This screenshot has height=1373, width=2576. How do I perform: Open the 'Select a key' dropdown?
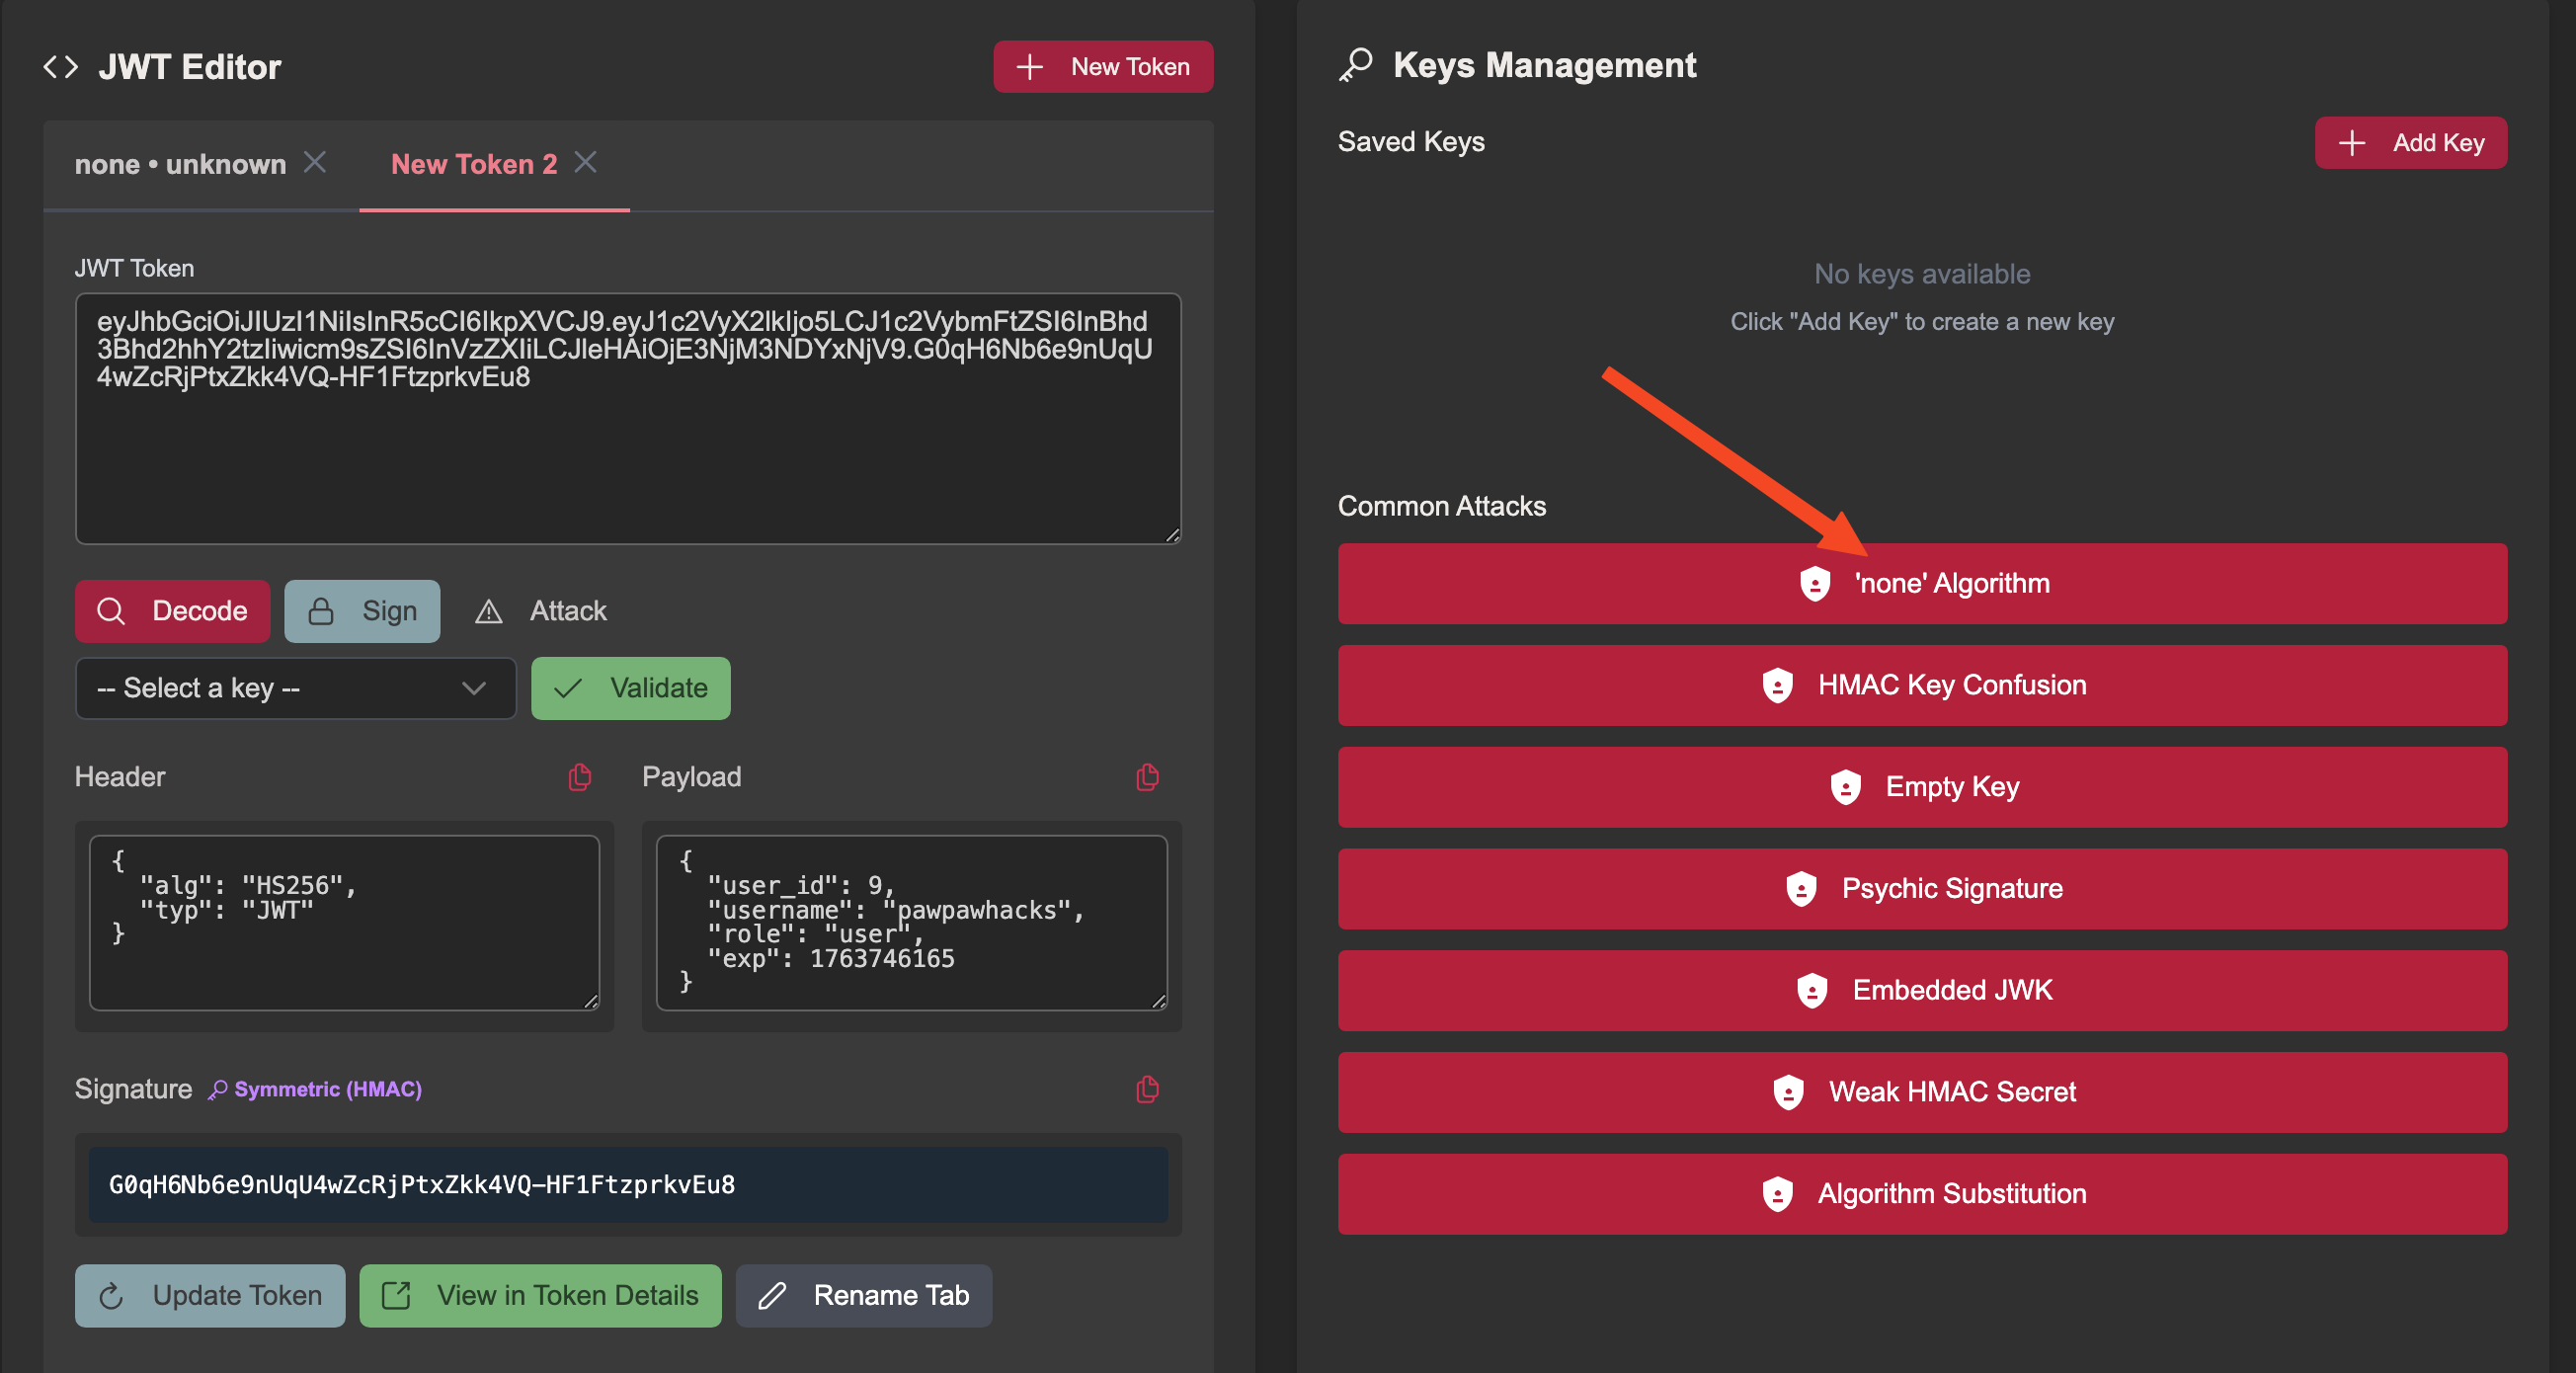[x=295, y=688]
